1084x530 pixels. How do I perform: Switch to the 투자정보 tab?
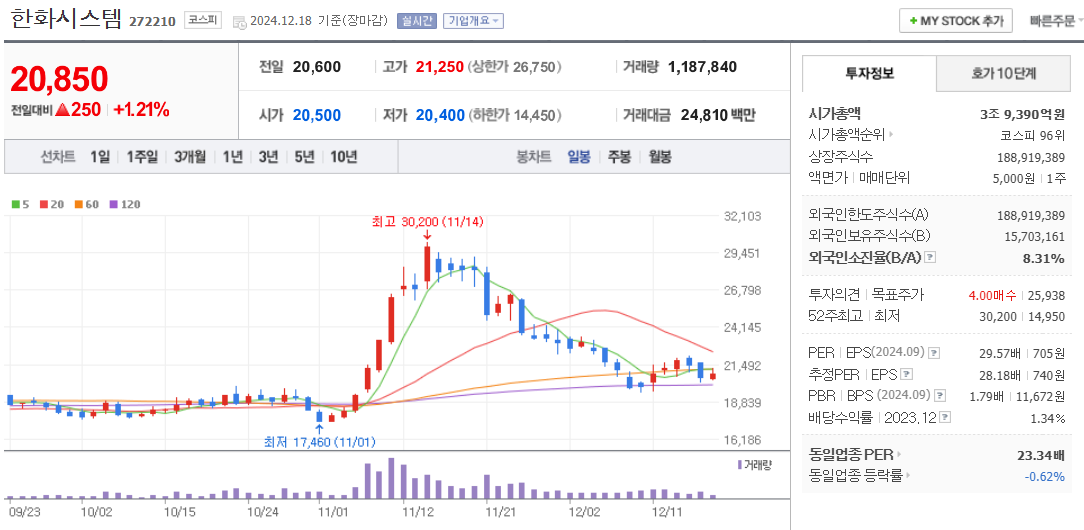click(x=870, y=73)
